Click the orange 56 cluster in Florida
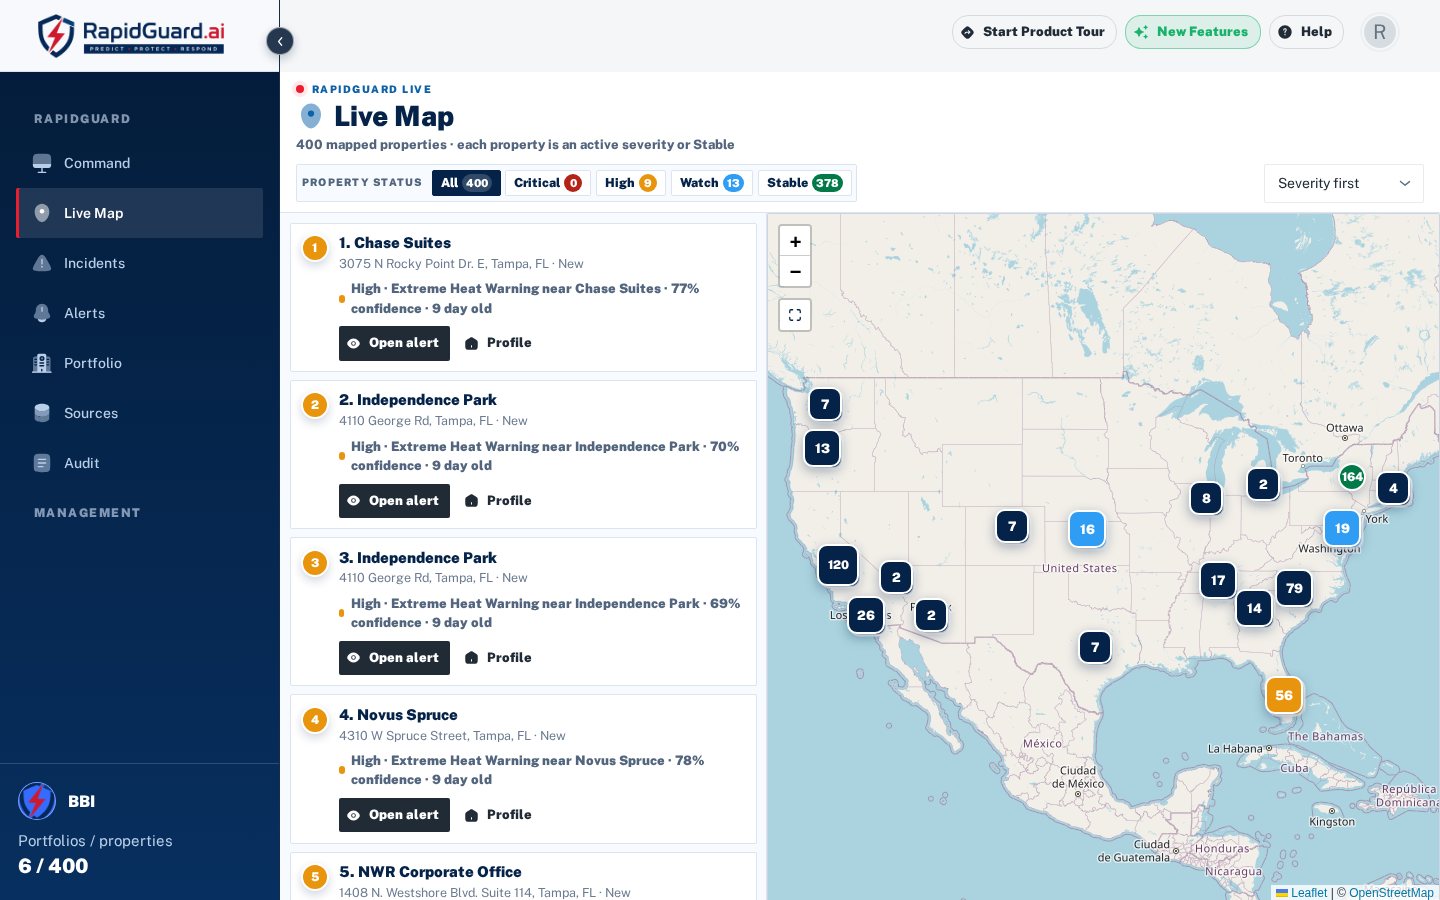Viewport: 1440px width, 900px height. pos(1284,695)
